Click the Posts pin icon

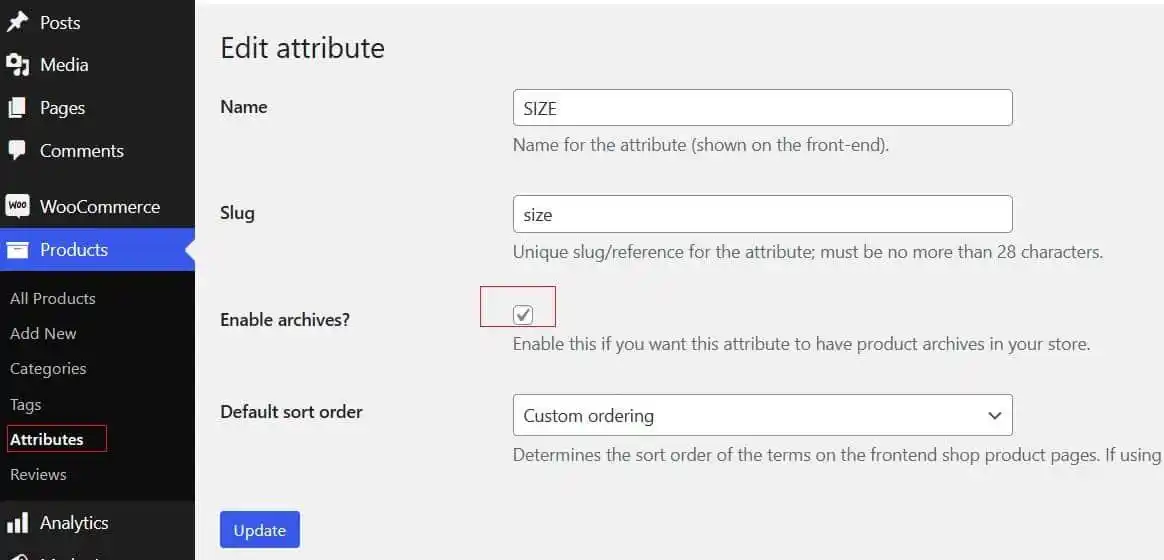pyautogui.click(x=17, y=22)
